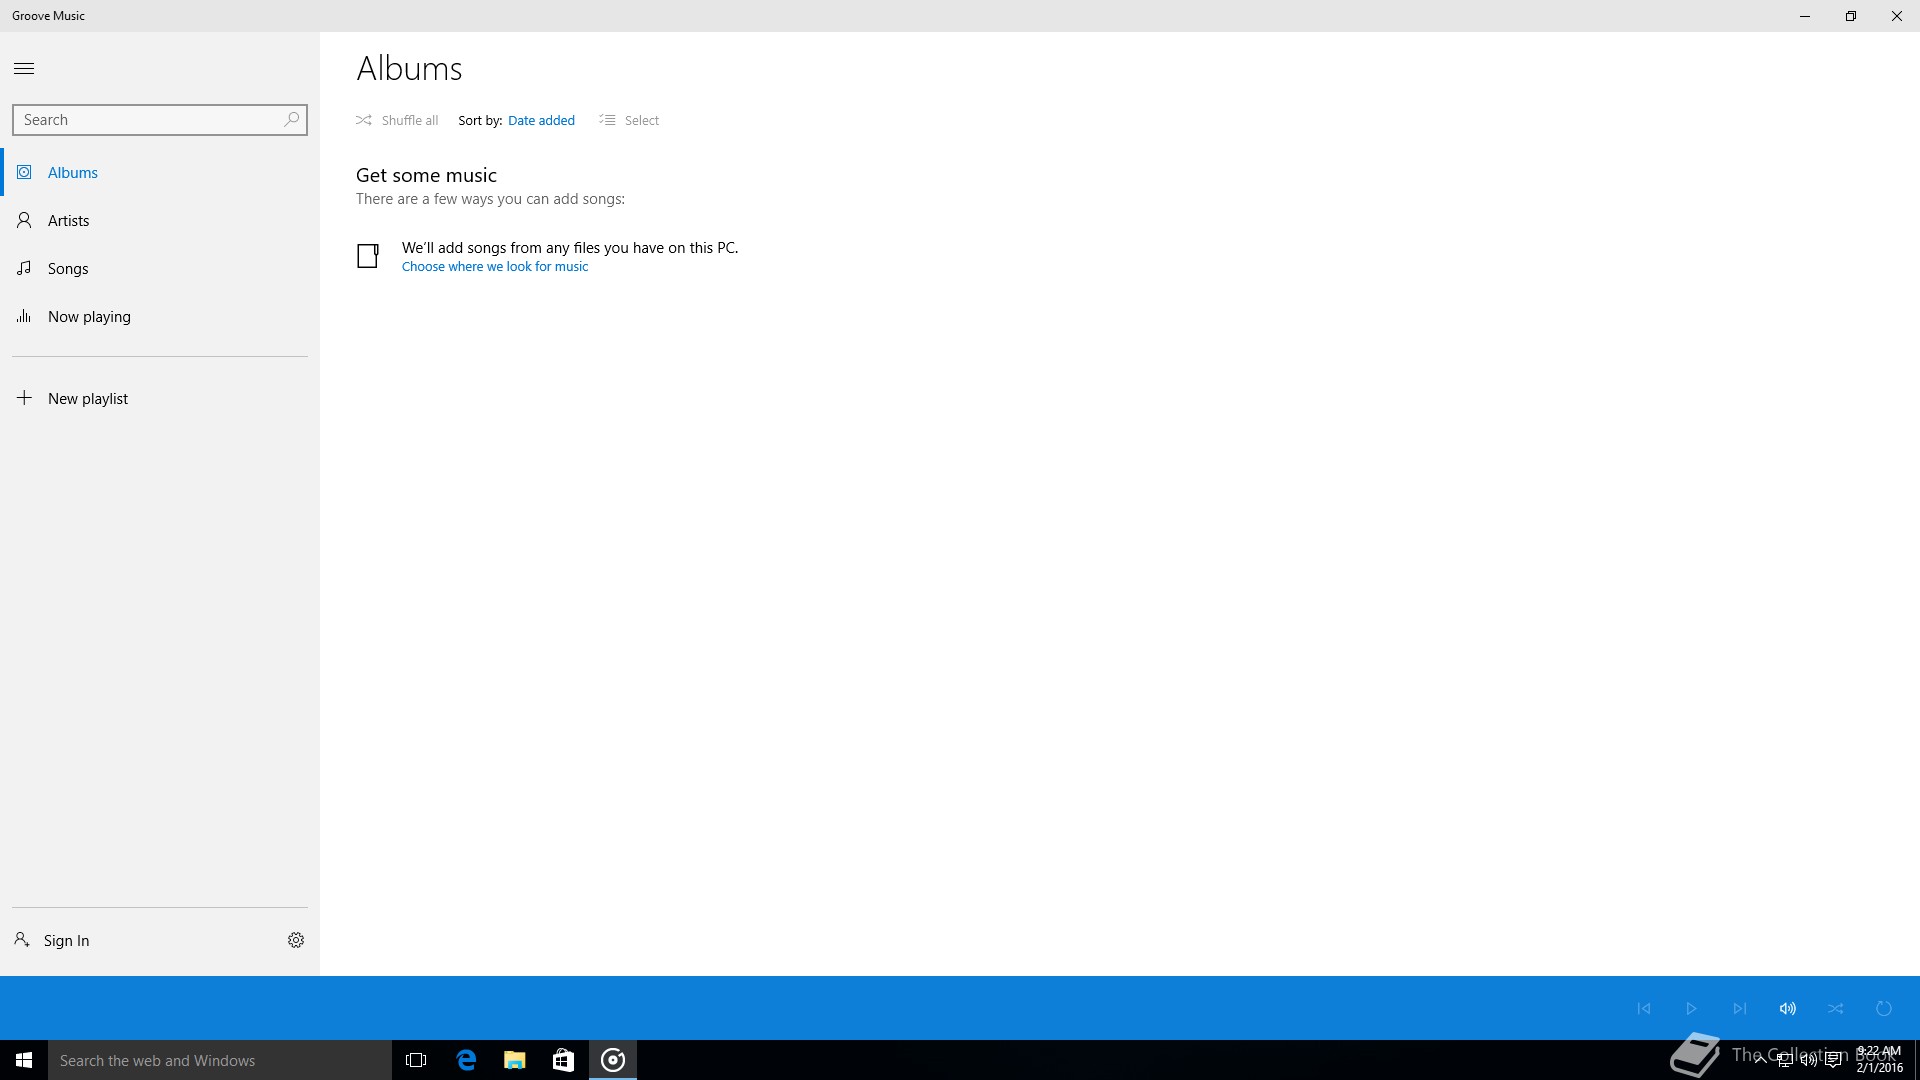This screenshot has width=1920, height=1080.
Task: Click Shuffle all above albums list
Action: [398, 120]
